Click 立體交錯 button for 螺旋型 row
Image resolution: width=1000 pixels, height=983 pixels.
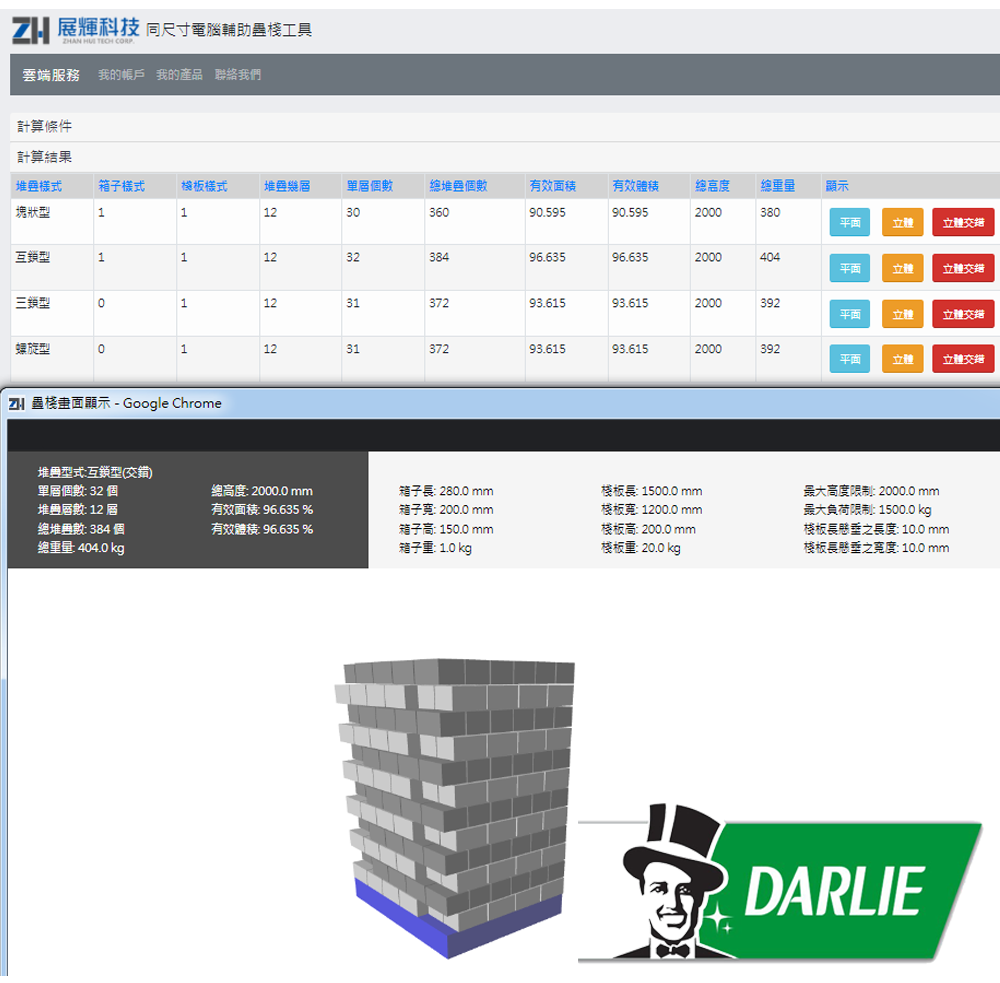[x=962, y=359]
